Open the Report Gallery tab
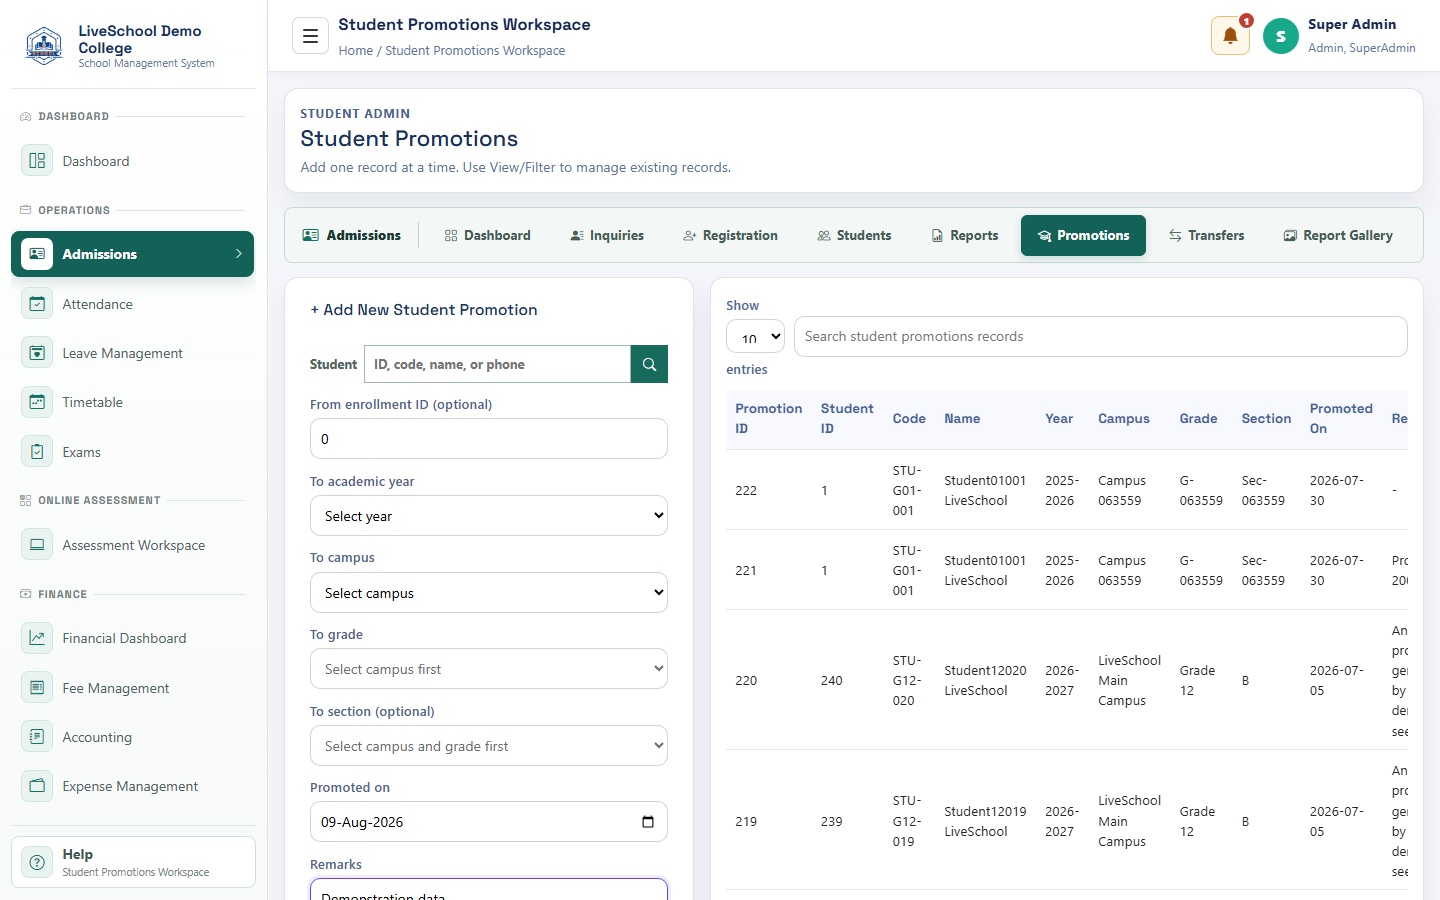 (x=1338, y=236)
